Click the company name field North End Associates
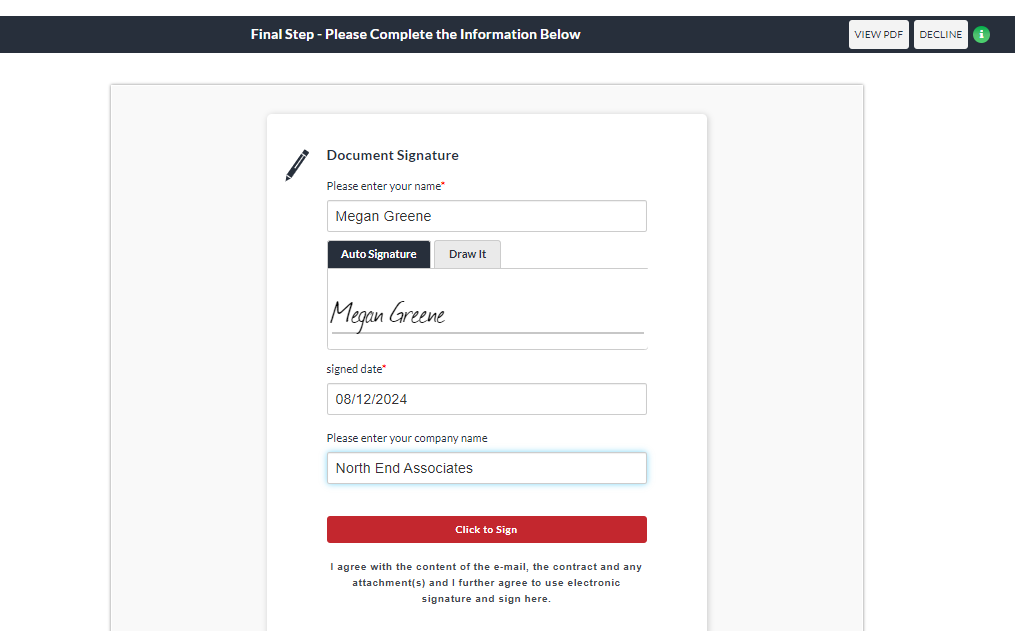 tap(486, 468)
